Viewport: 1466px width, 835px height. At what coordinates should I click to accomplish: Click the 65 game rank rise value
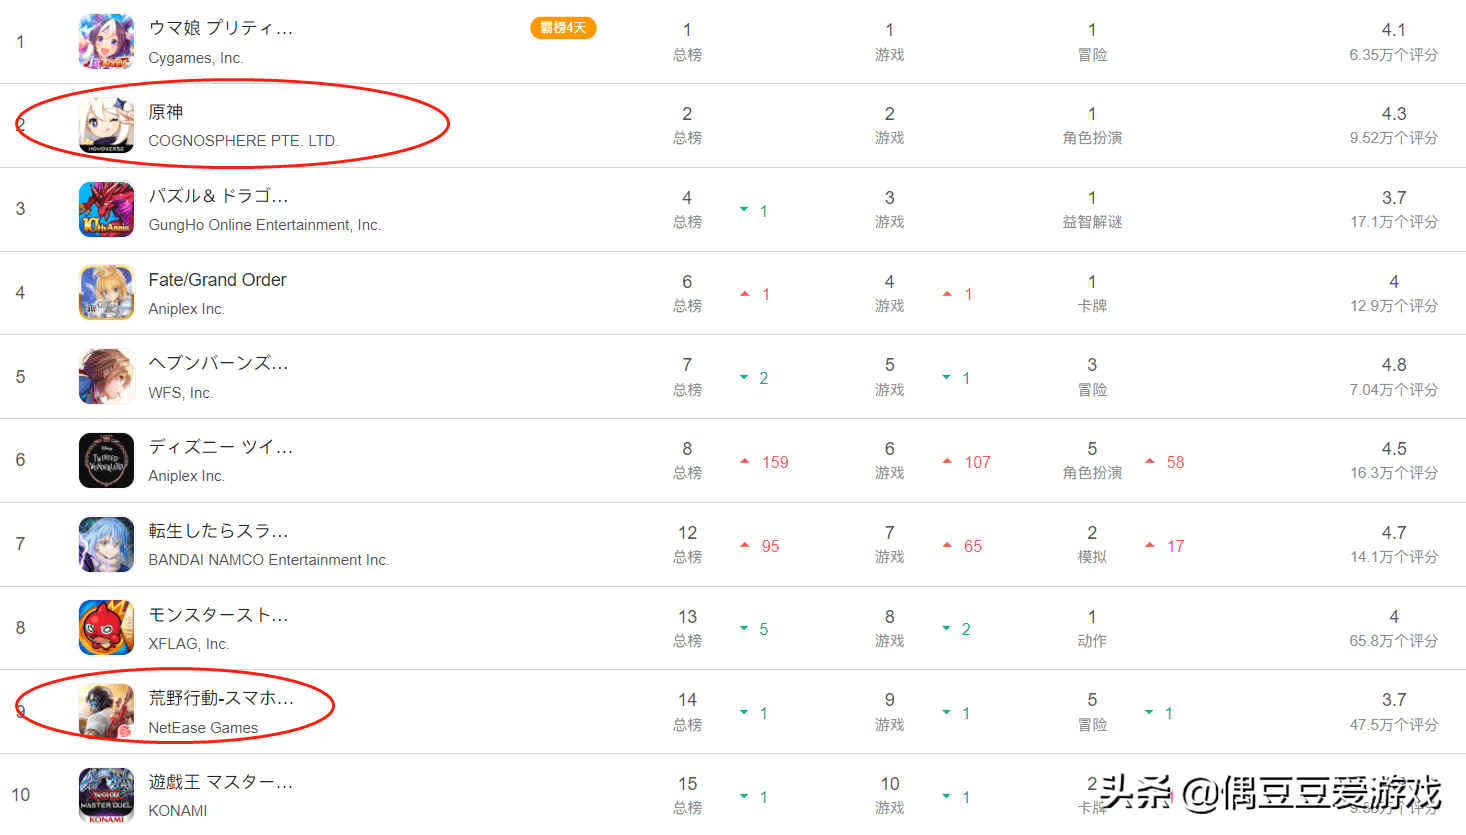tap(973, 546)
